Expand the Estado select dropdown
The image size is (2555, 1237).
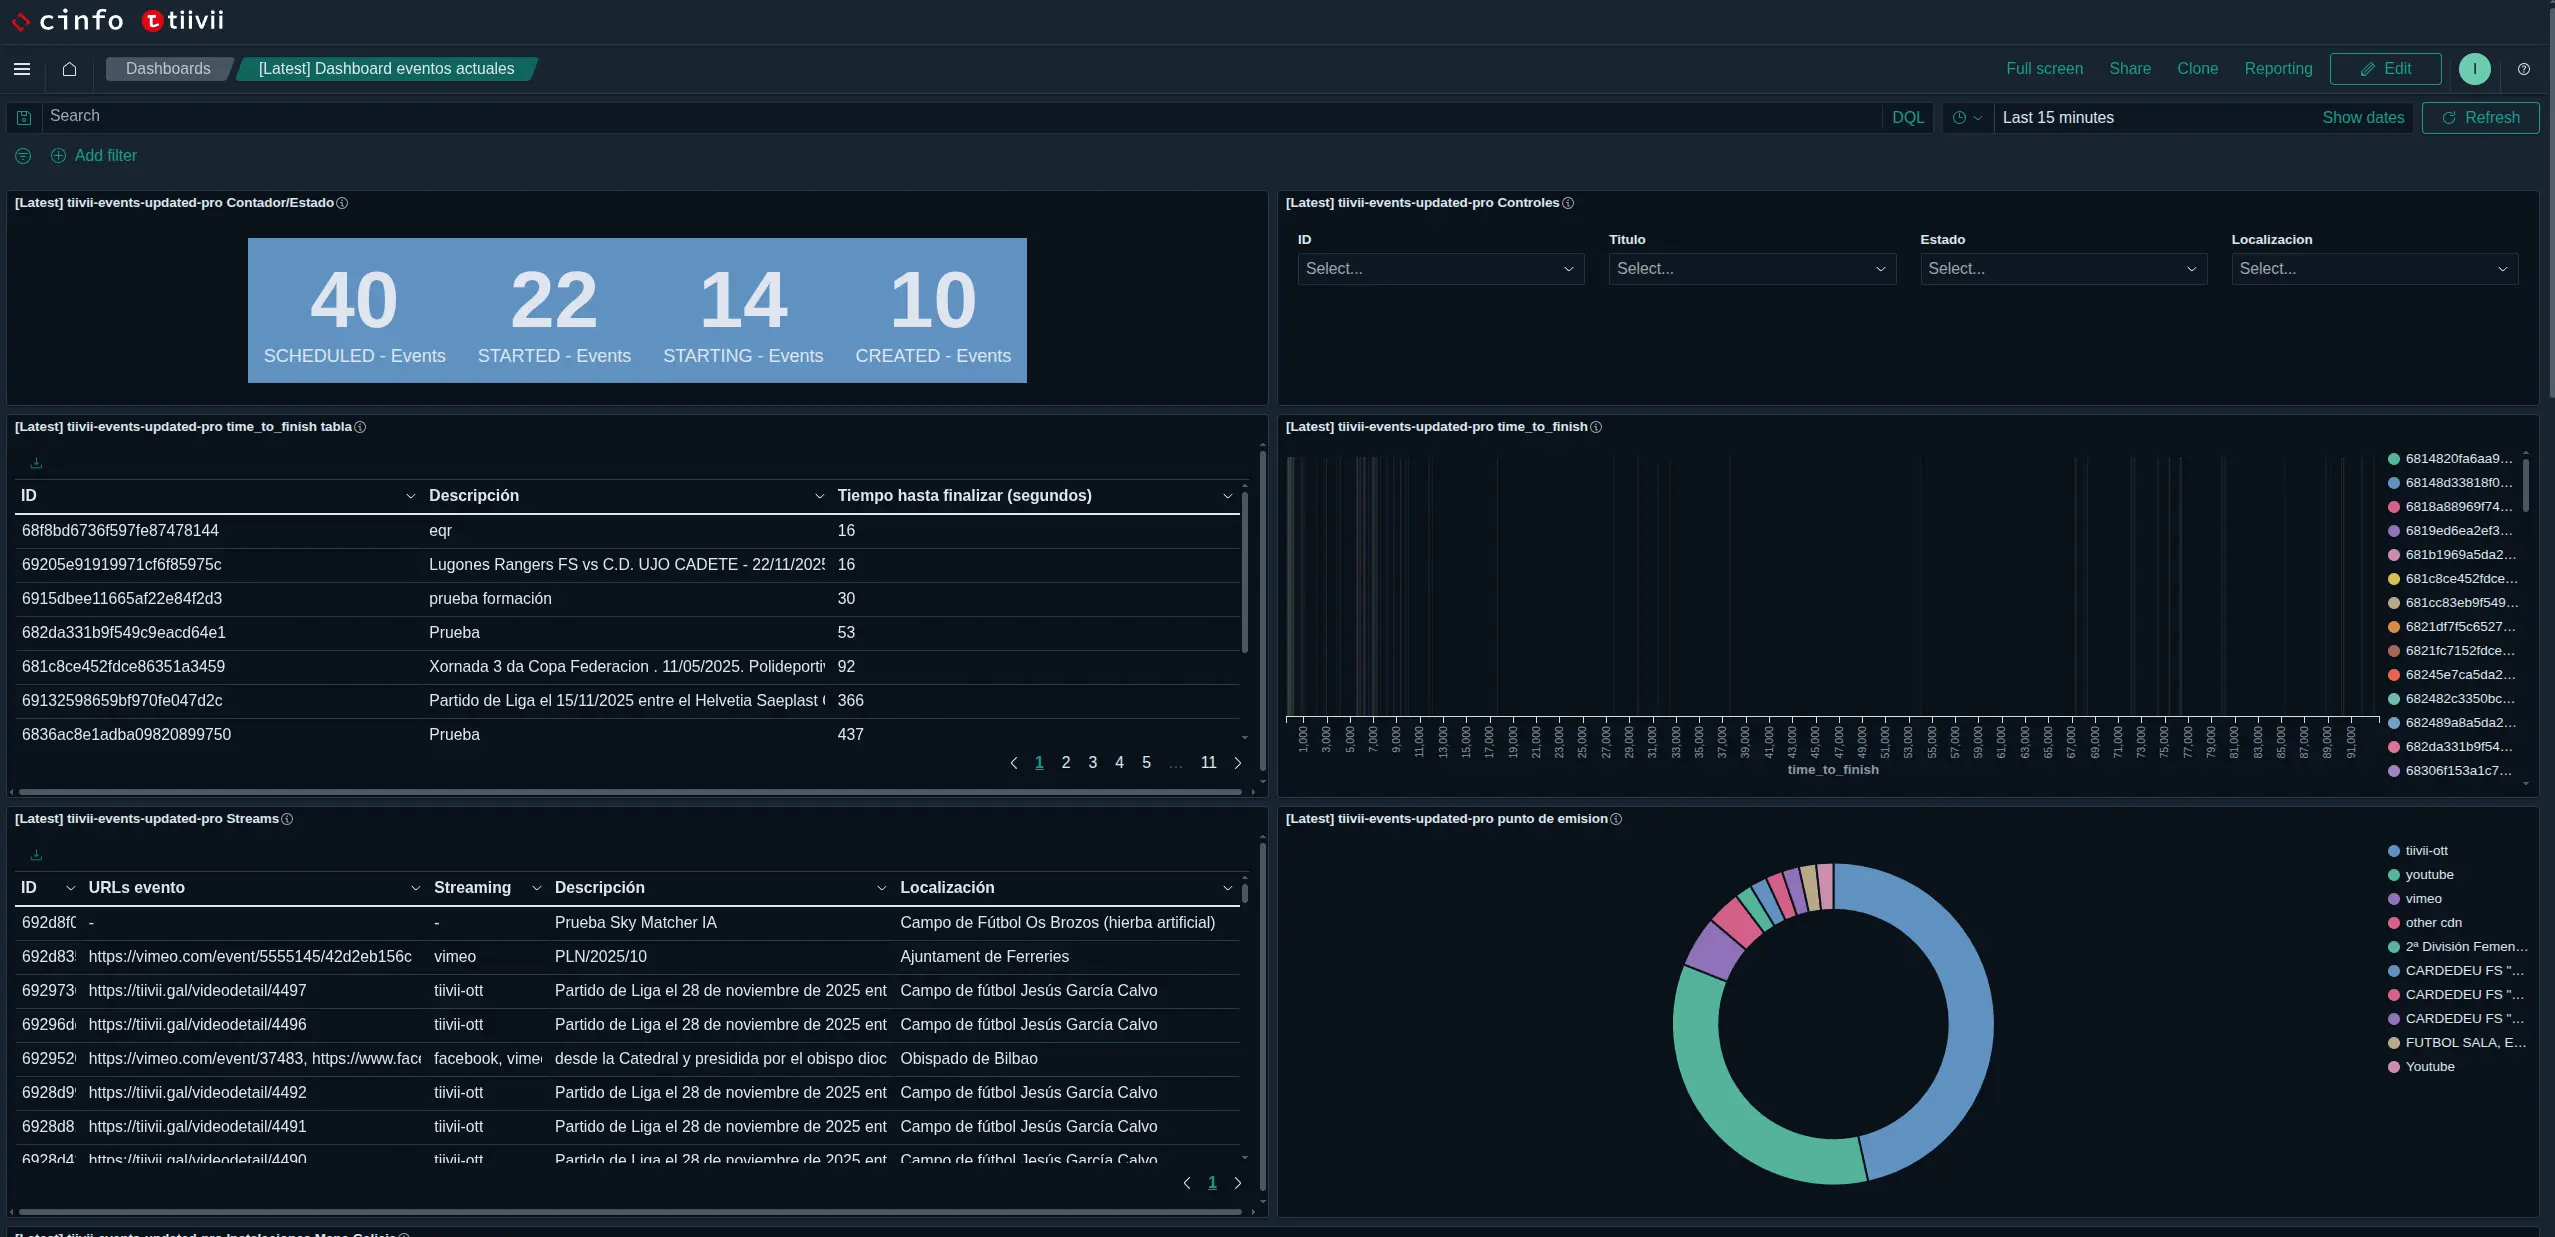(2062, 269)
